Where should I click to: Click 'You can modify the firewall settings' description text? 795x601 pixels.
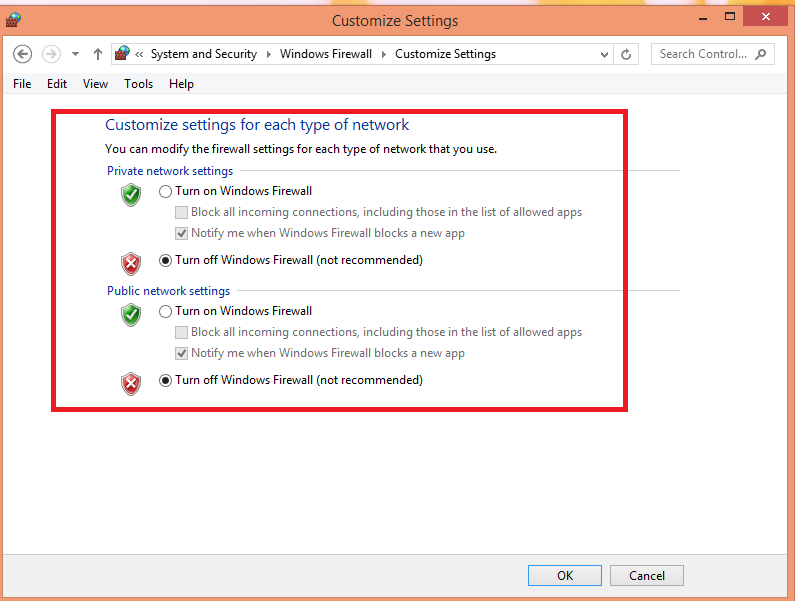[301, 149]
